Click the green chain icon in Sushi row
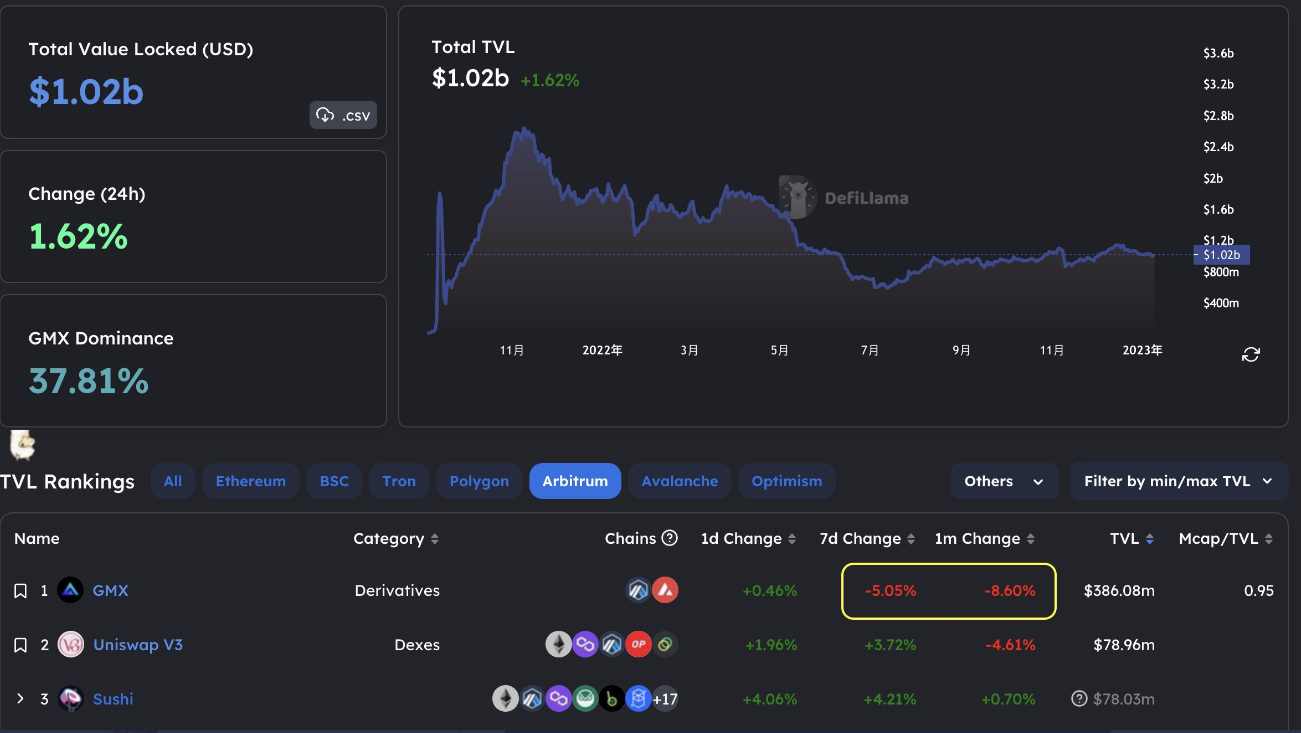The width and height of the screenshot is (1301, 733). pyautogui.click(x=585, y=698)
